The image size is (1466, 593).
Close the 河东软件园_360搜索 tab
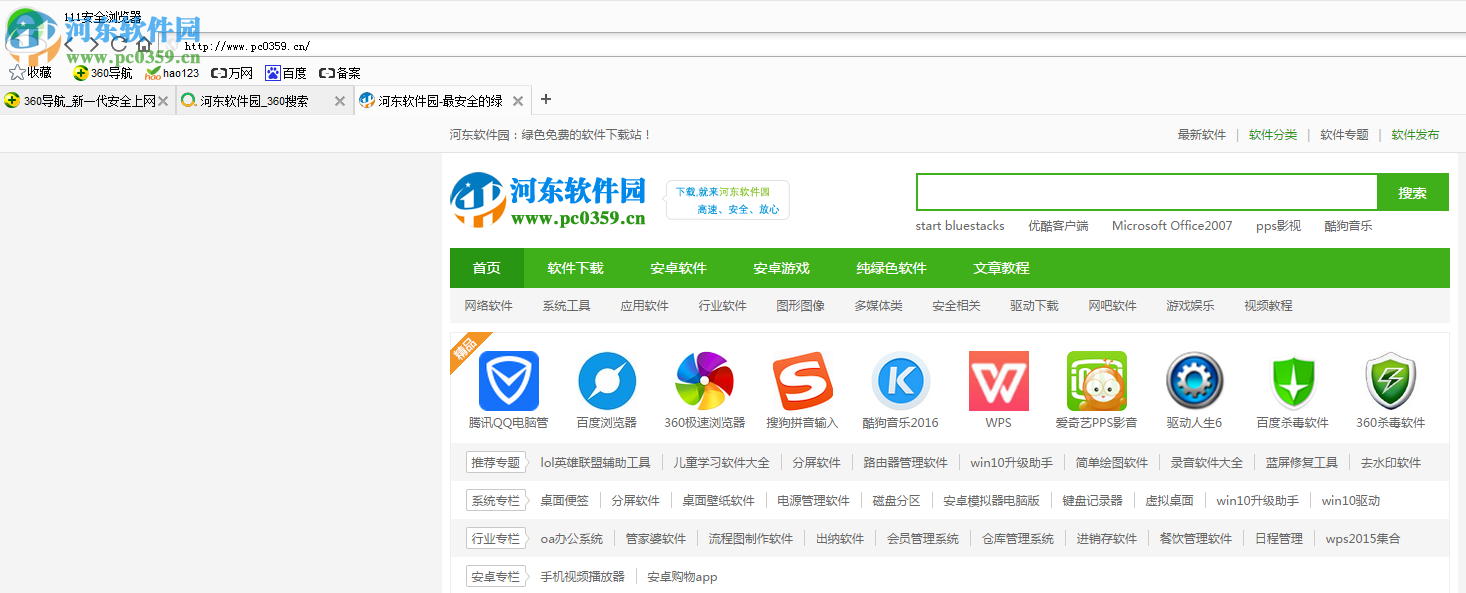(x=340, y=101)
